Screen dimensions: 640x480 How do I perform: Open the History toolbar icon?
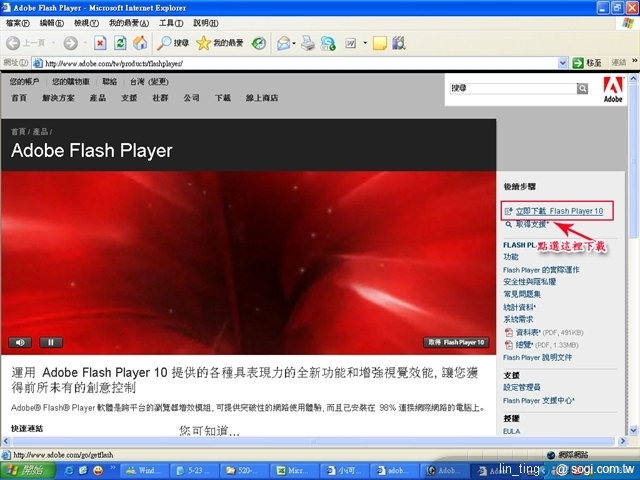(x=258, y=43)
